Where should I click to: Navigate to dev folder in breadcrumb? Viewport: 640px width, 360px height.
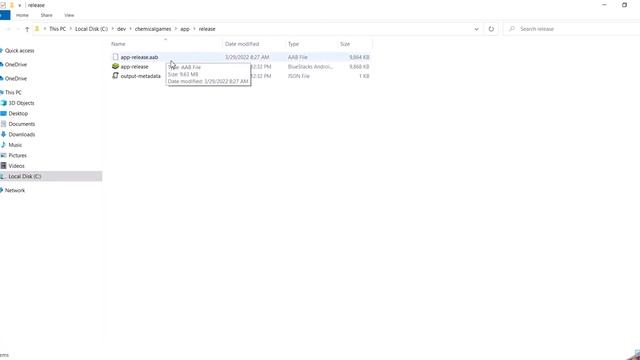point(121,29)
